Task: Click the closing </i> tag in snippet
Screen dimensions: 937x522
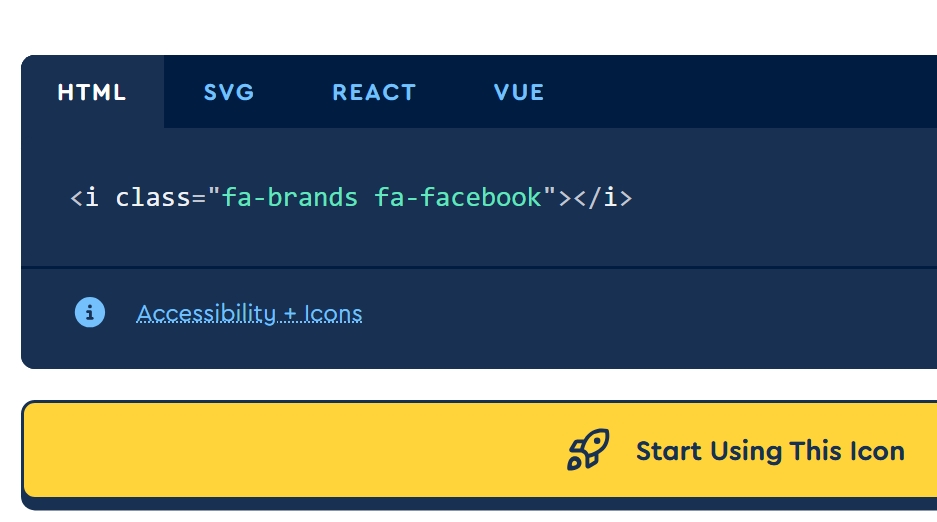Action: [603, 197]
